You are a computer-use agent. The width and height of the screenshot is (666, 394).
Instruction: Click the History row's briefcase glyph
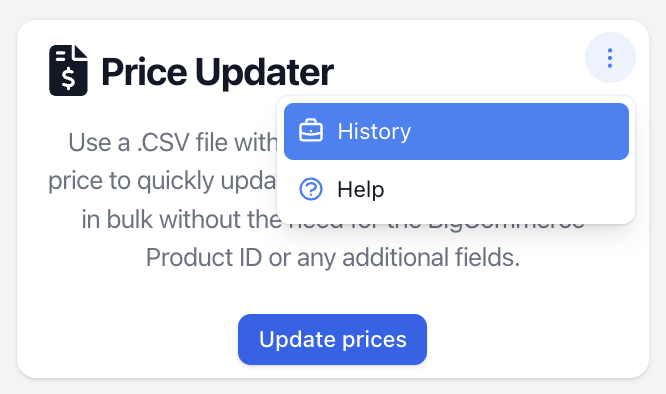[311, 131]
